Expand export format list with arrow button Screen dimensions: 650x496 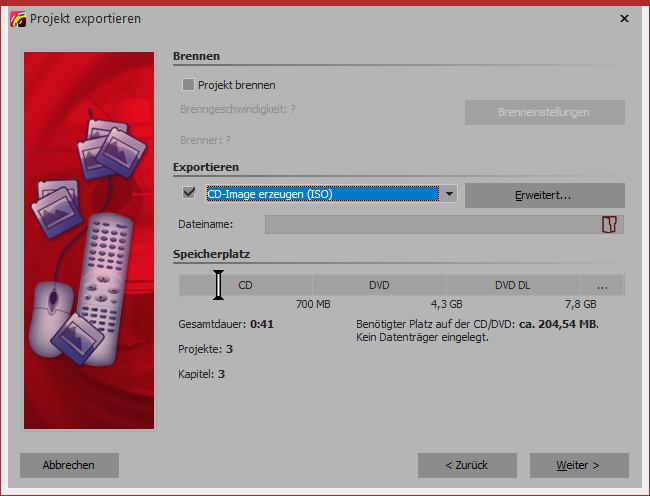(450, 194)
